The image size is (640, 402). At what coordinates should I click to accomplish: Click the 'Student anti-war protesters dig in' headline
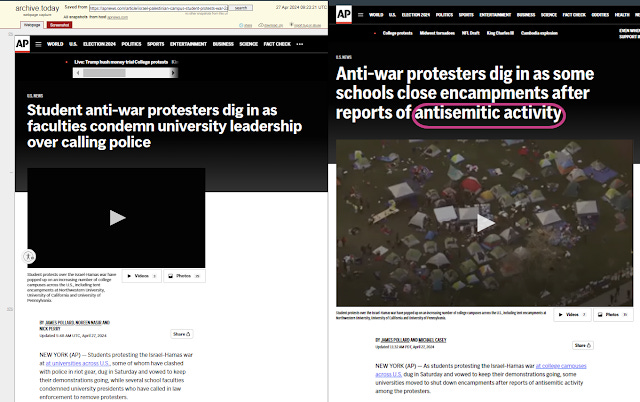164,126
